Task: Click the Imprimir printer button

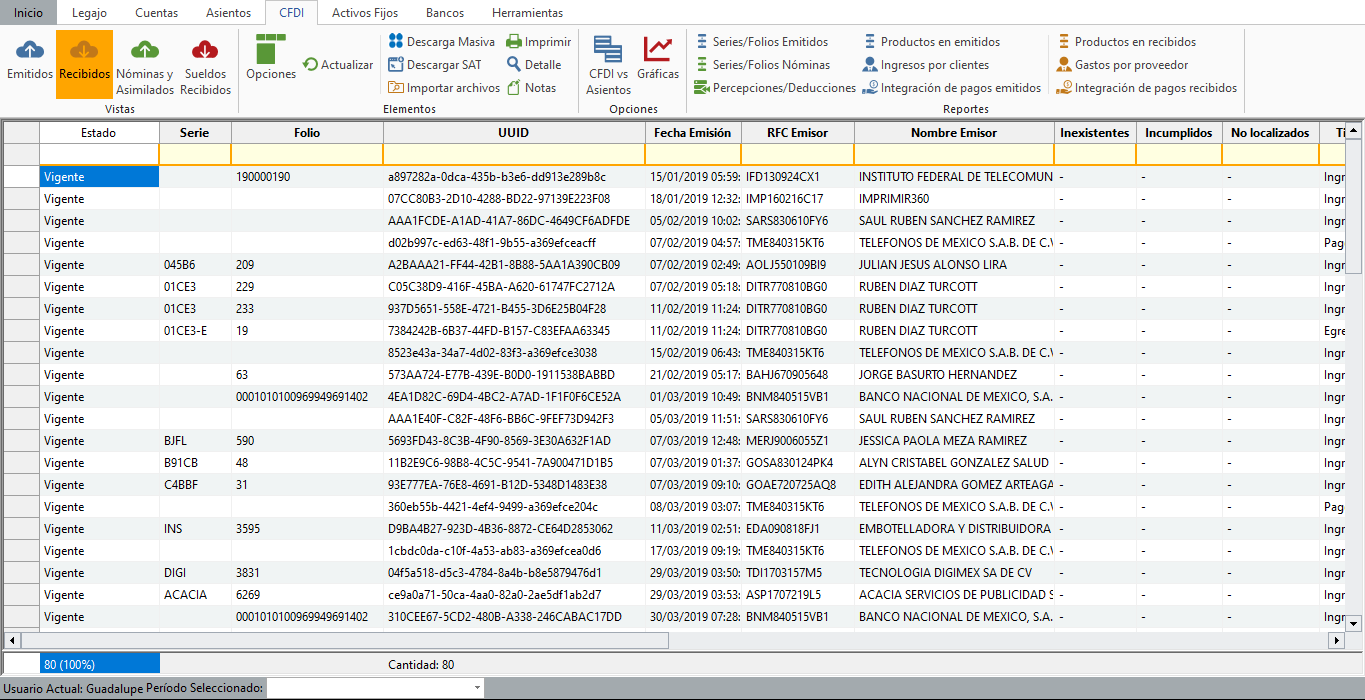Action: pos(538,42)
